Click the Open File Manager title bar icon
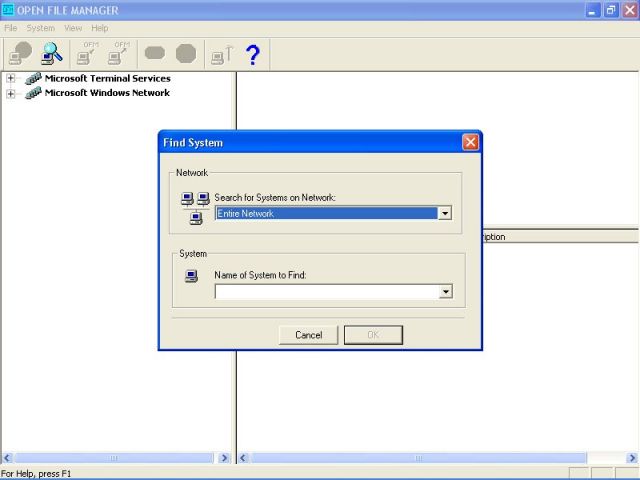 7,9
